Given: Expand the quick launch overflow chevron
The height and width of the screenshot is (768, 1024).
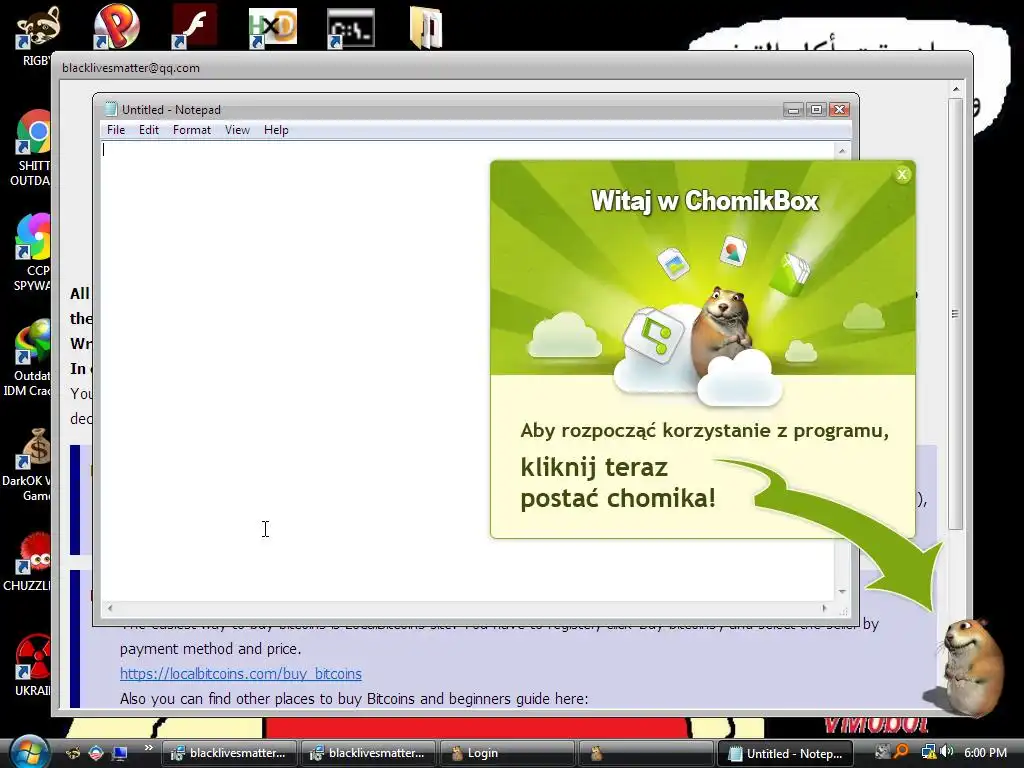Looking at the screenshot, I should tap(148, 748).
